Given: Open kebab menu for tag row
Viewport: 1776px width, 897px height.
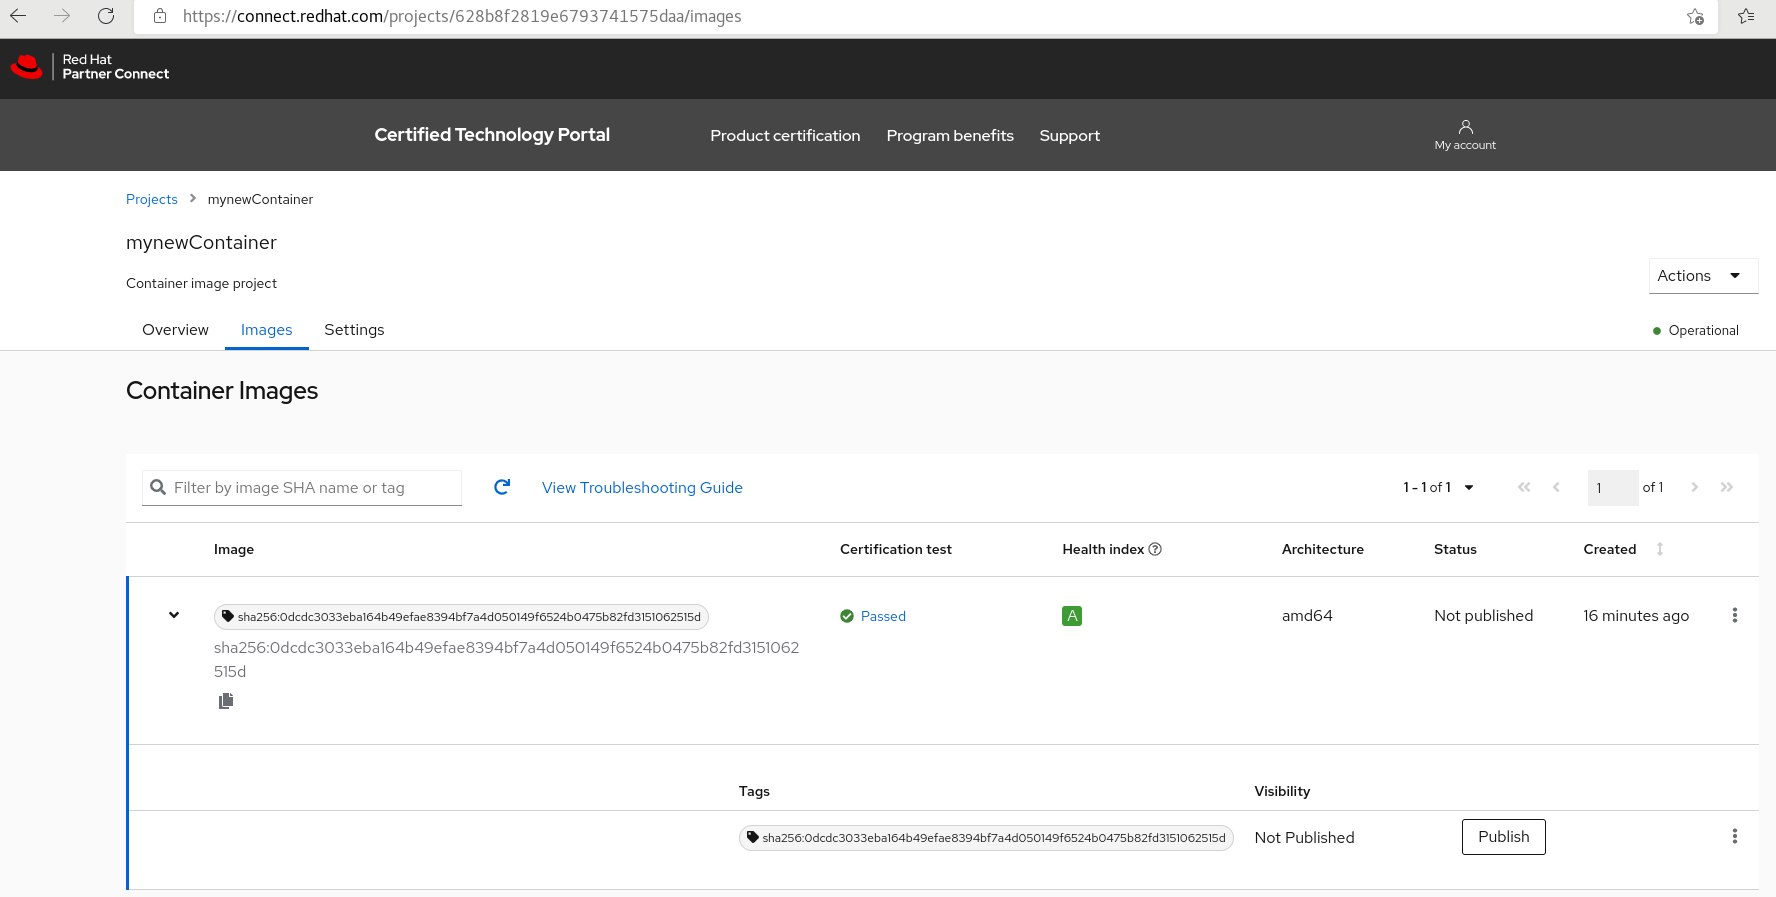Looking at the screenshot, I should pyautogui.click(x=1735, y=836).
